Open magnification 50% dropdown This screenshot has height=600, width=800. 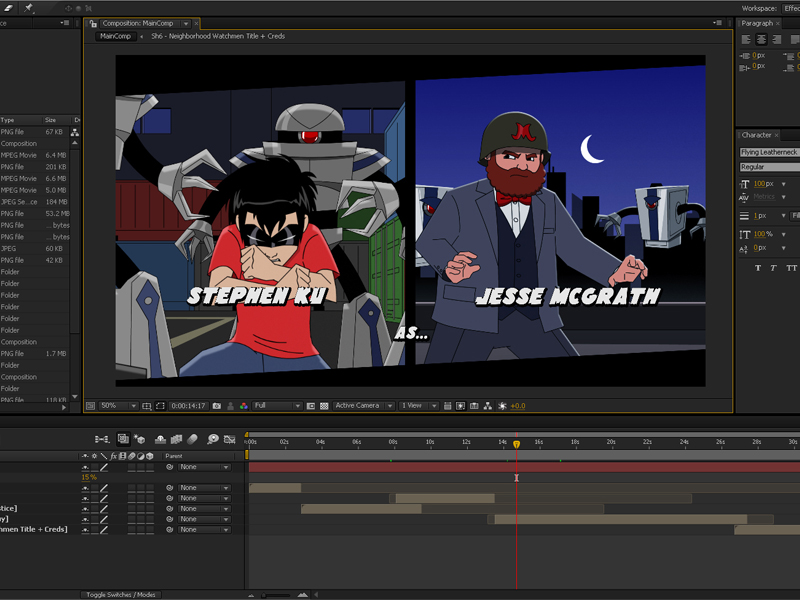coord(118,406)
